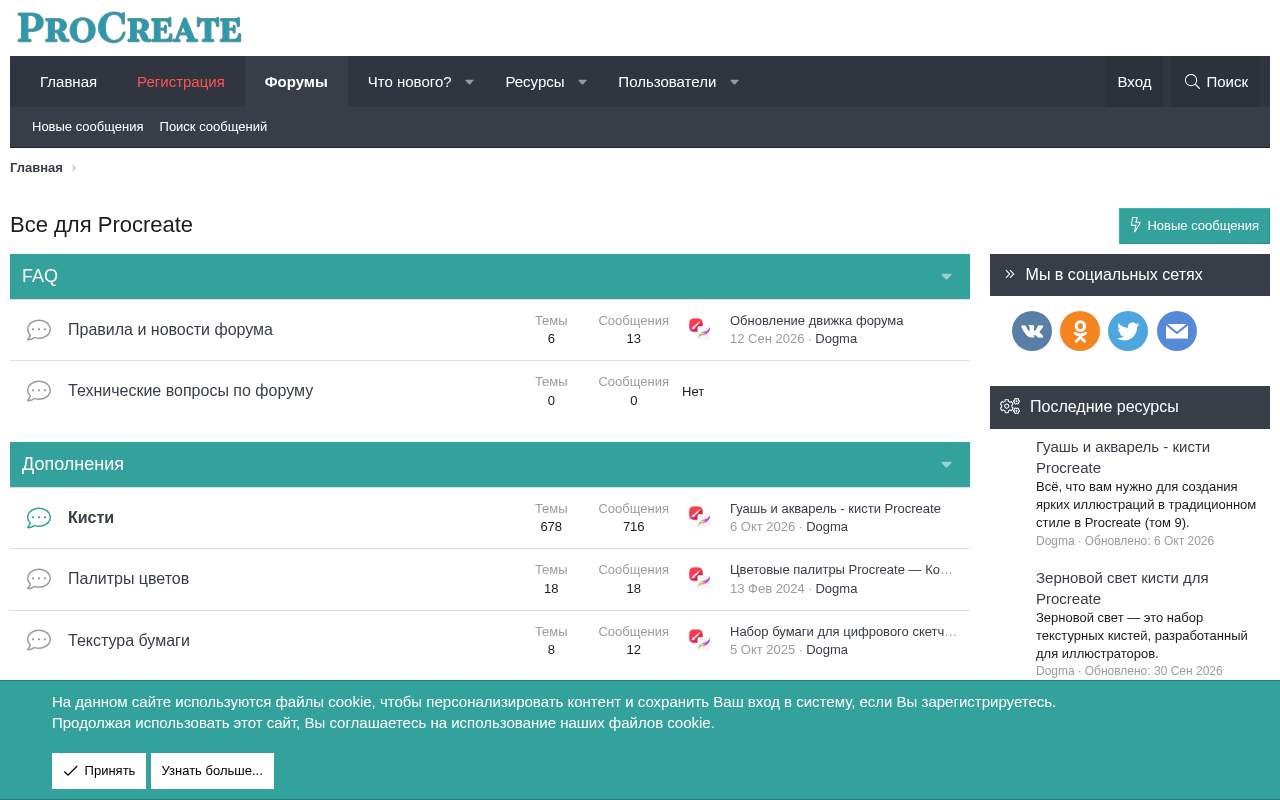Open the Палитры цветов forum
Viewport: 1280px width, 800px height.
click(128, 579)
